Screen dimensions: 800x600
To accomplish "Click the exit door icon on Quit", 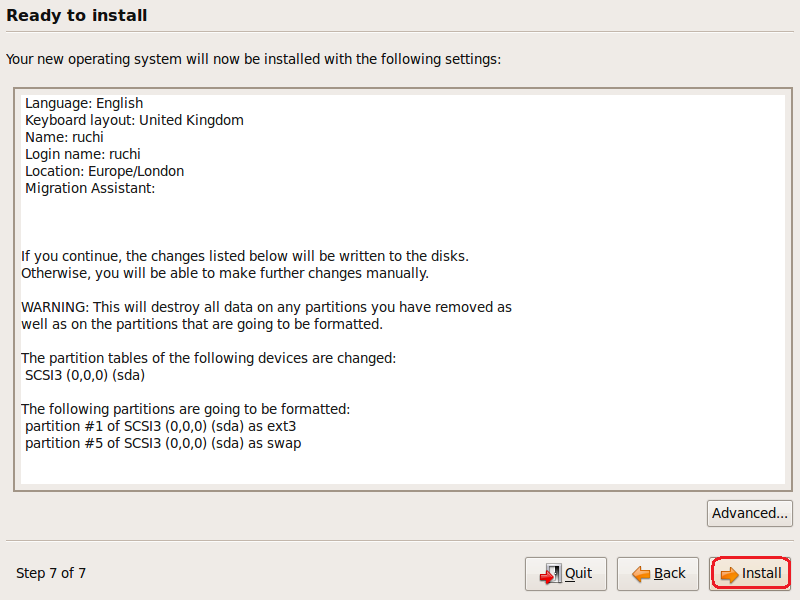I will (x=550, y=574).
